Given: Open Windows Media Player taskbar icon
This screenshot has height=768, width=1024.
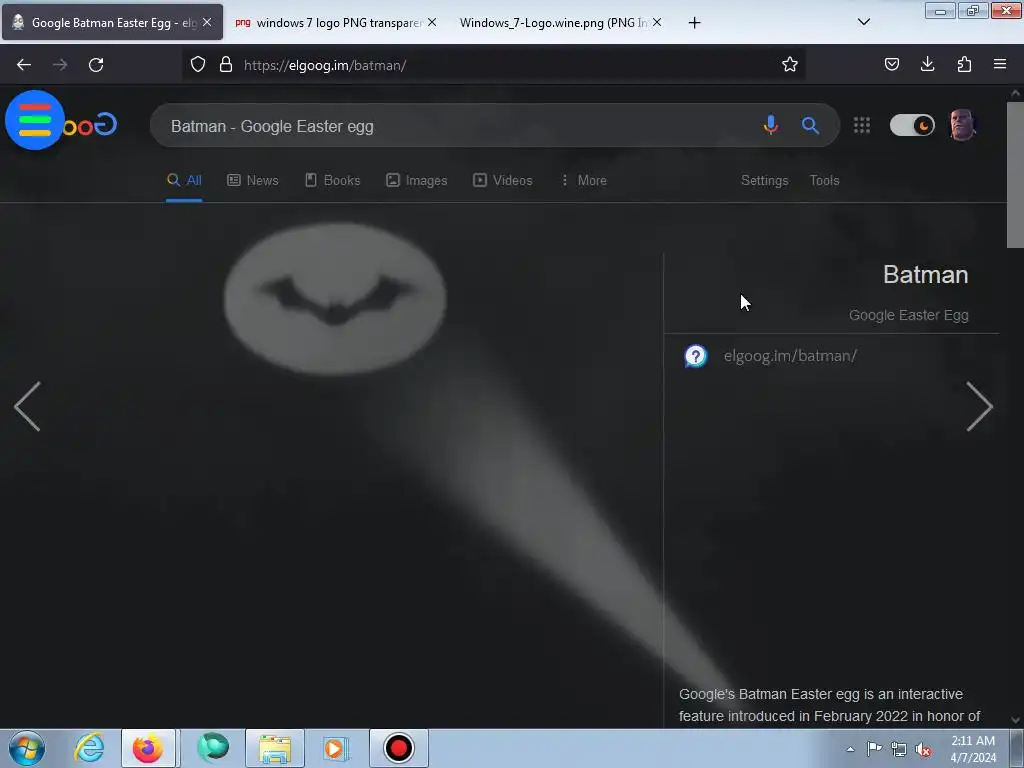Looking at the screenshot, I should click(336, 748).
